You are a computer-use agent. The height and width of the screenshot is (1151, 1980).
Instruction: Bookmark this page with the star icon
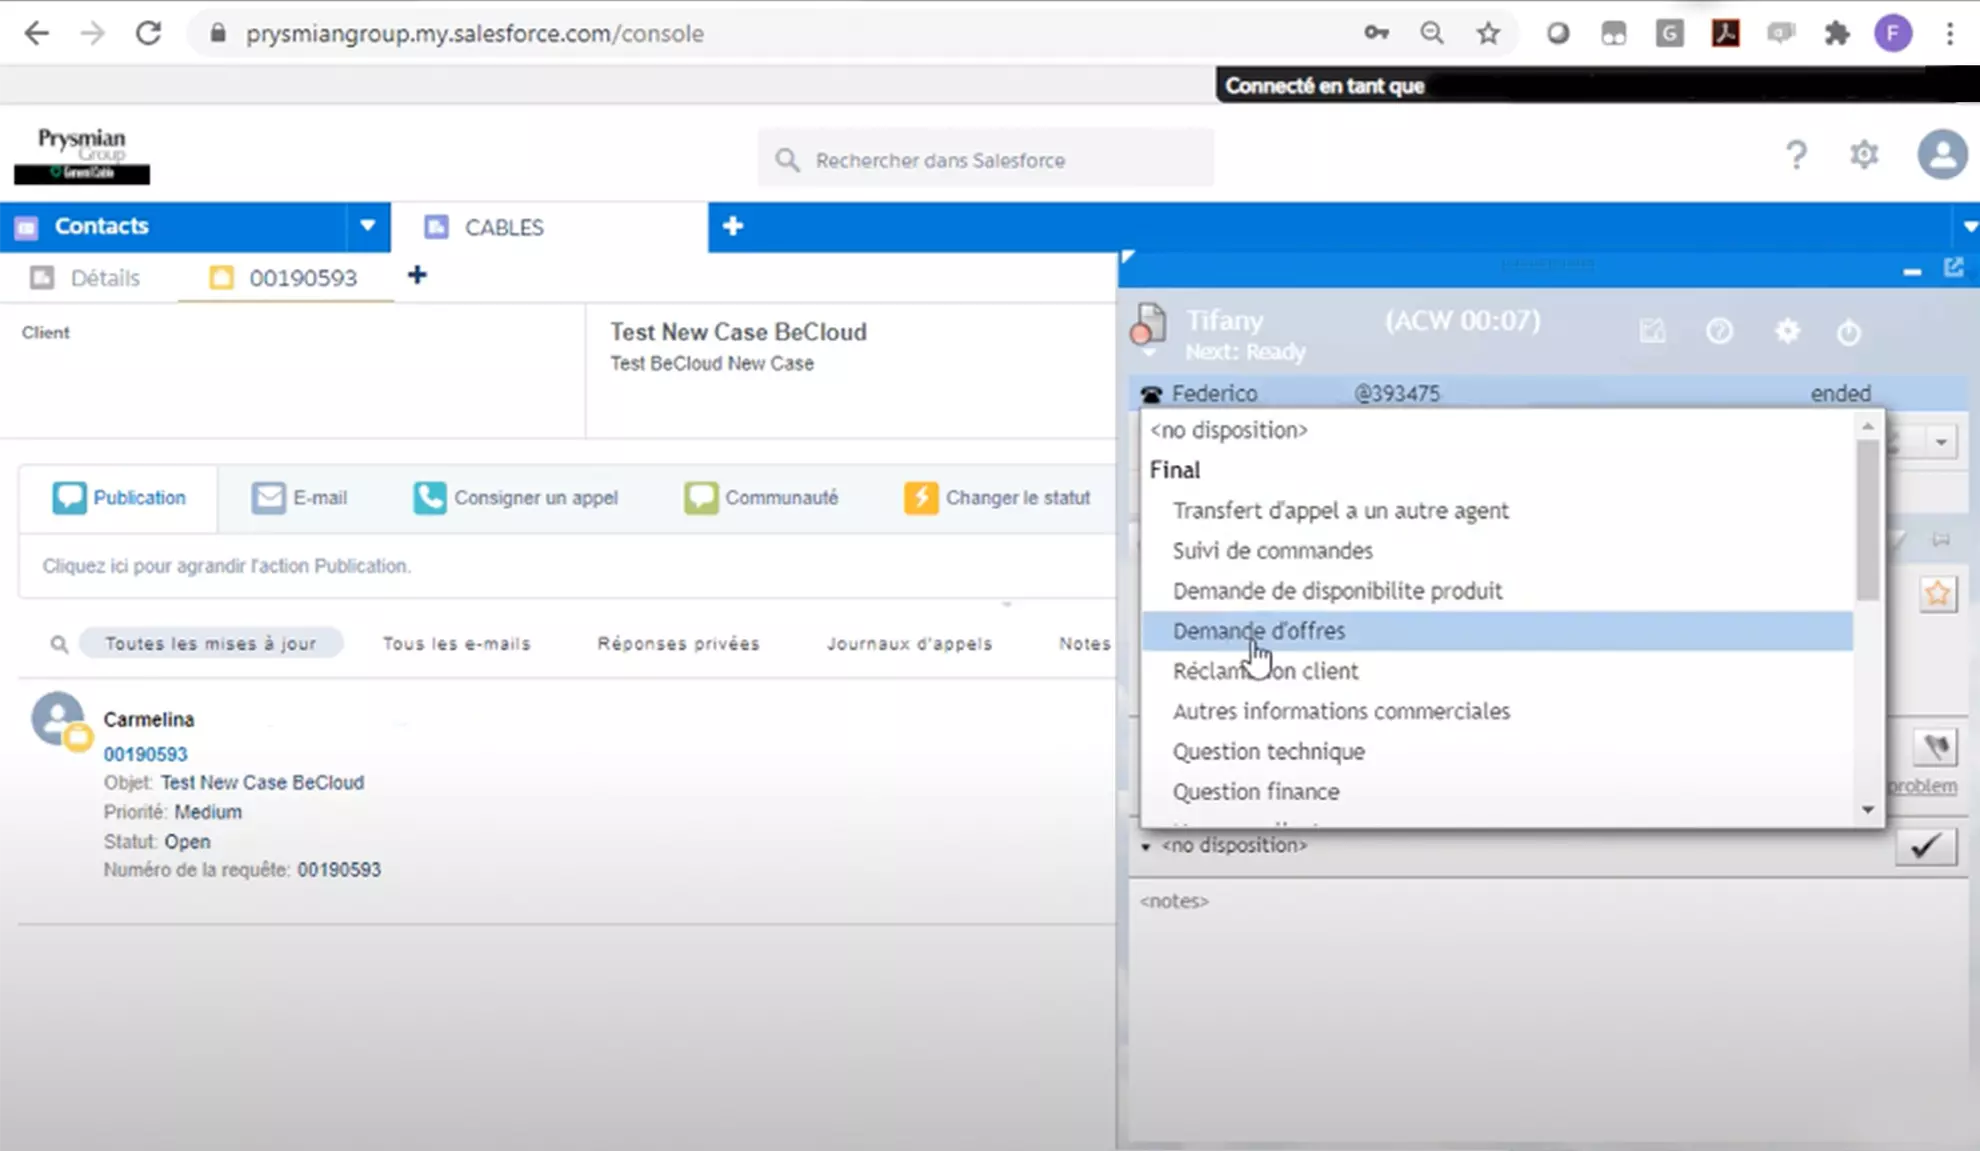(x=1488, y=33)
